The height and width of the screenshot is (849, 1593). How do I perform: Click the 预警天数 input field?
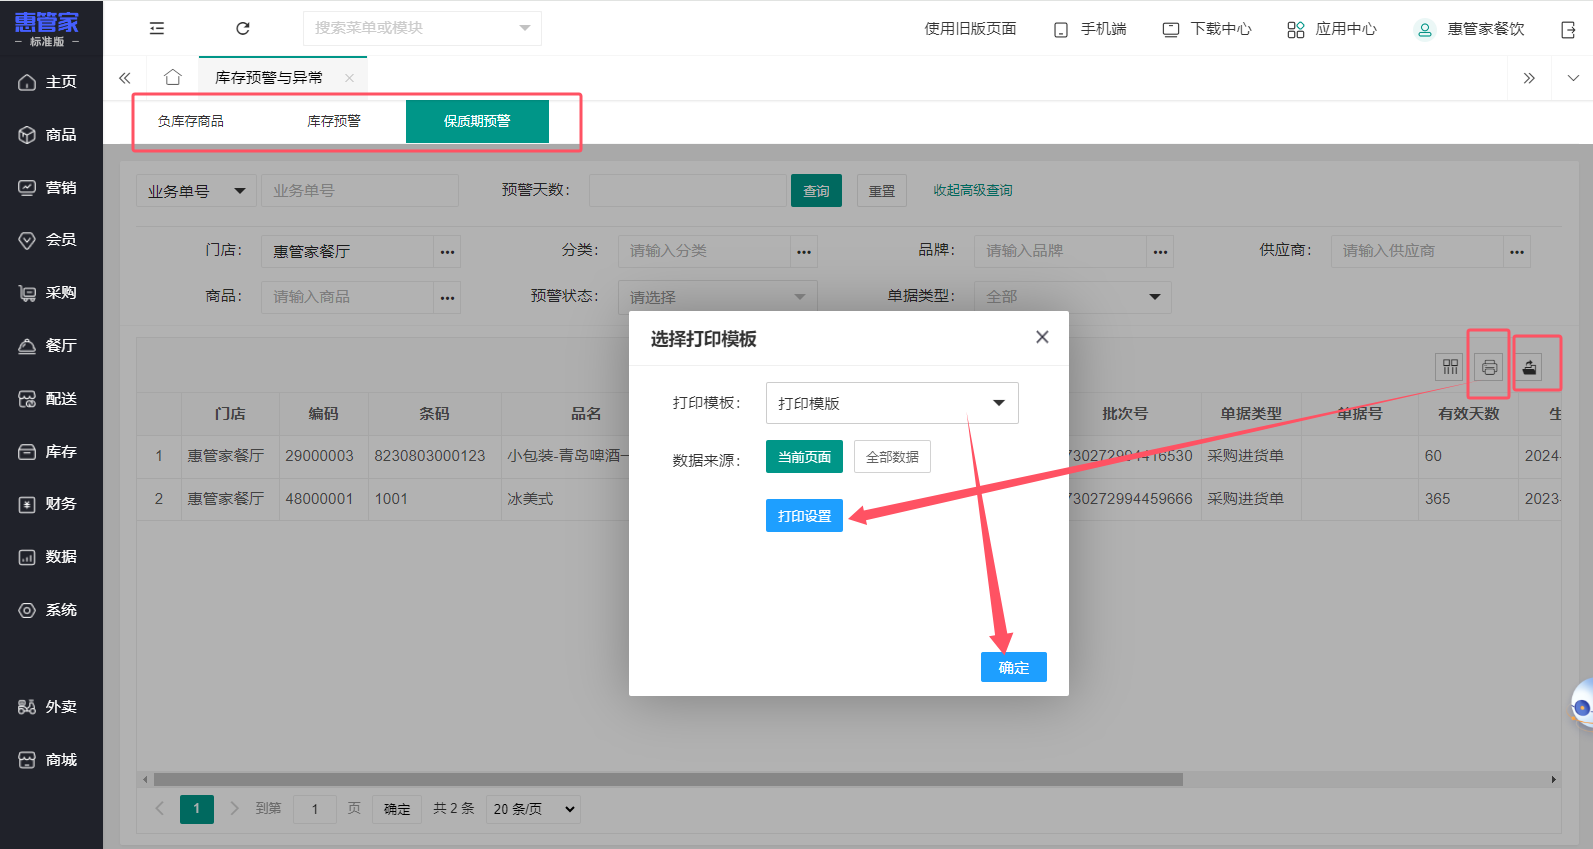pos(689,191)
